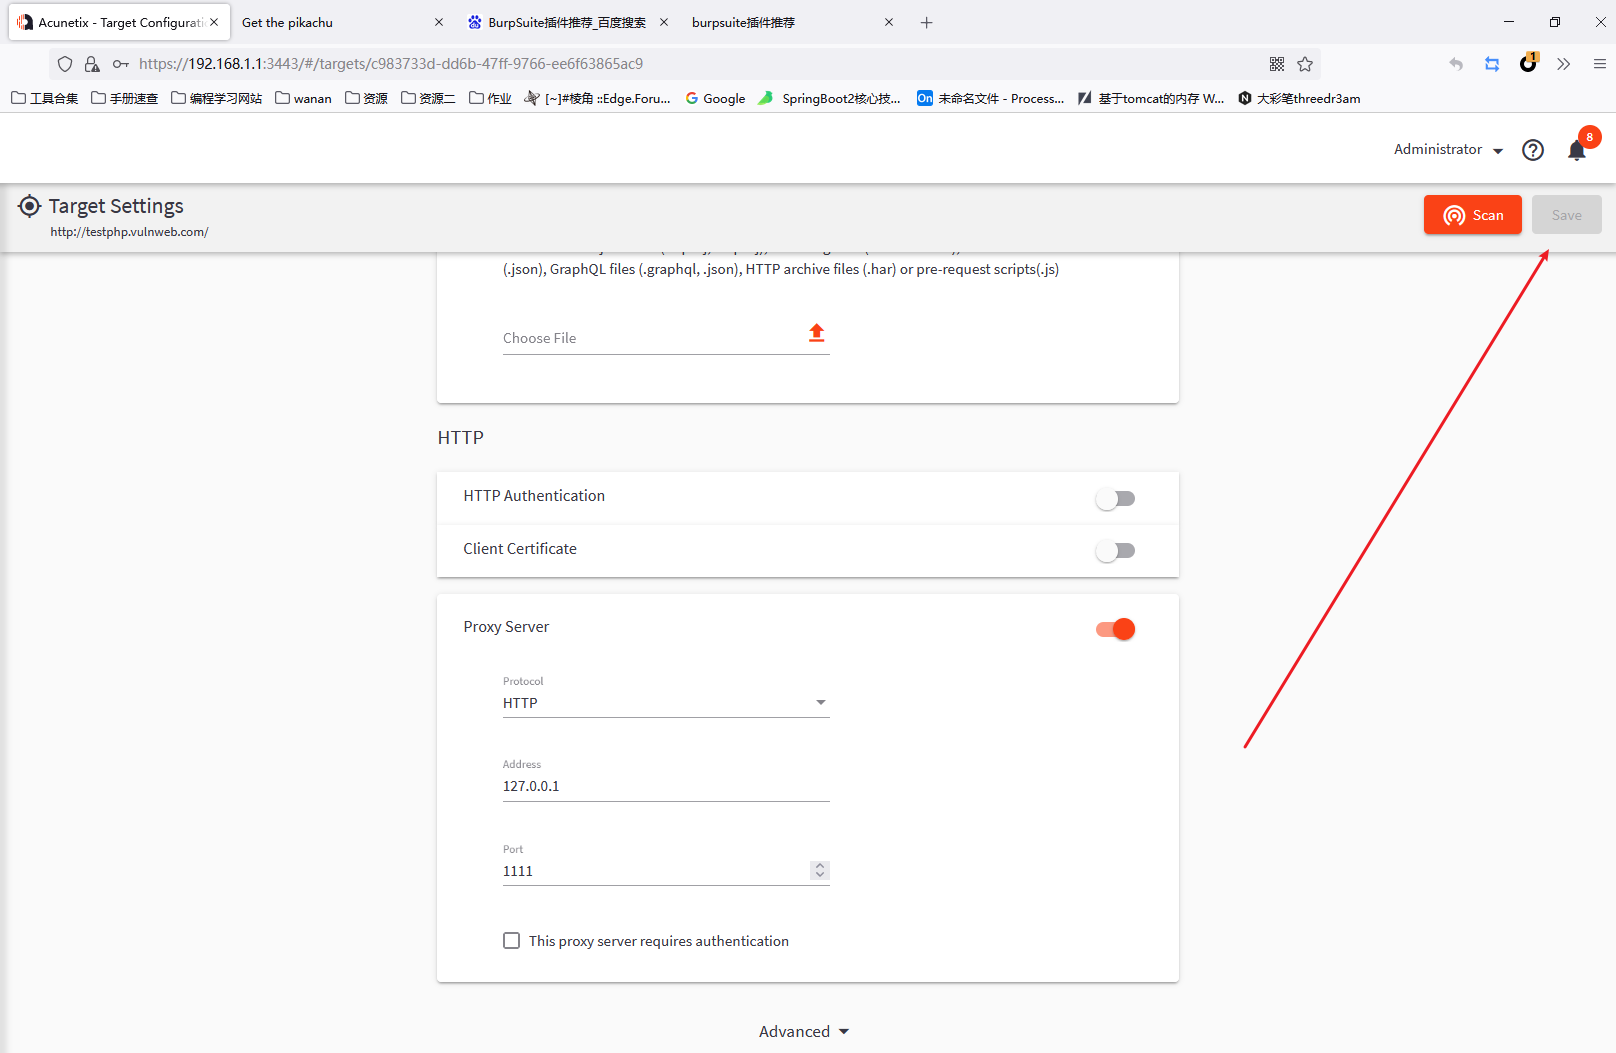Click the sync arrows toolbar icon
The width and height of the screenshot is (1616, 1053).
(1492, 64)
